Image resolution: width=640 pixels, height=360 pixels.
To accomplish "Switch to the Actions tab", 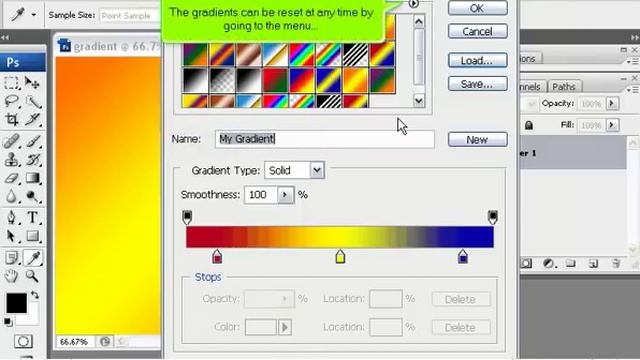I will (529, 59).
